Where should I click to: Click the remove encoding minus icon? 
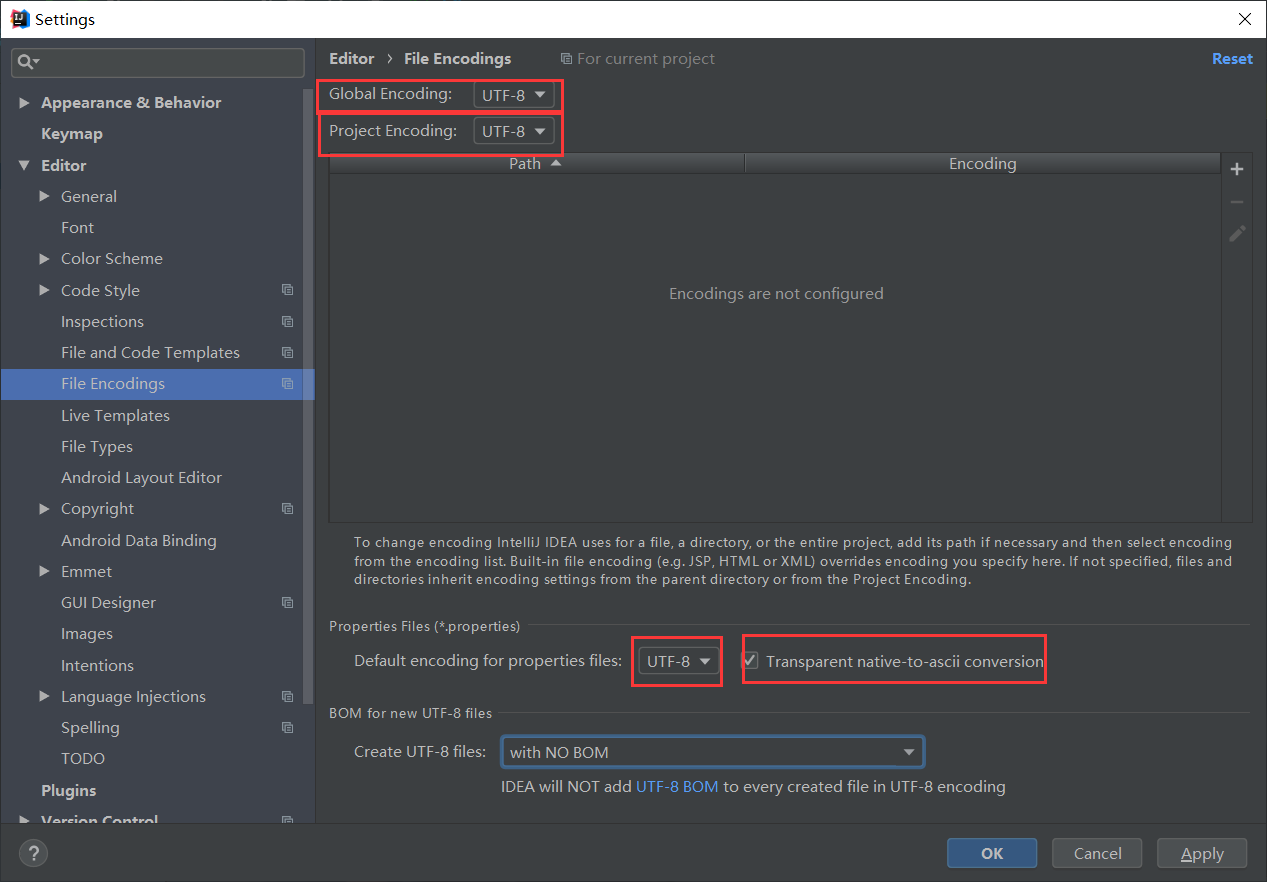[1237, 202]
